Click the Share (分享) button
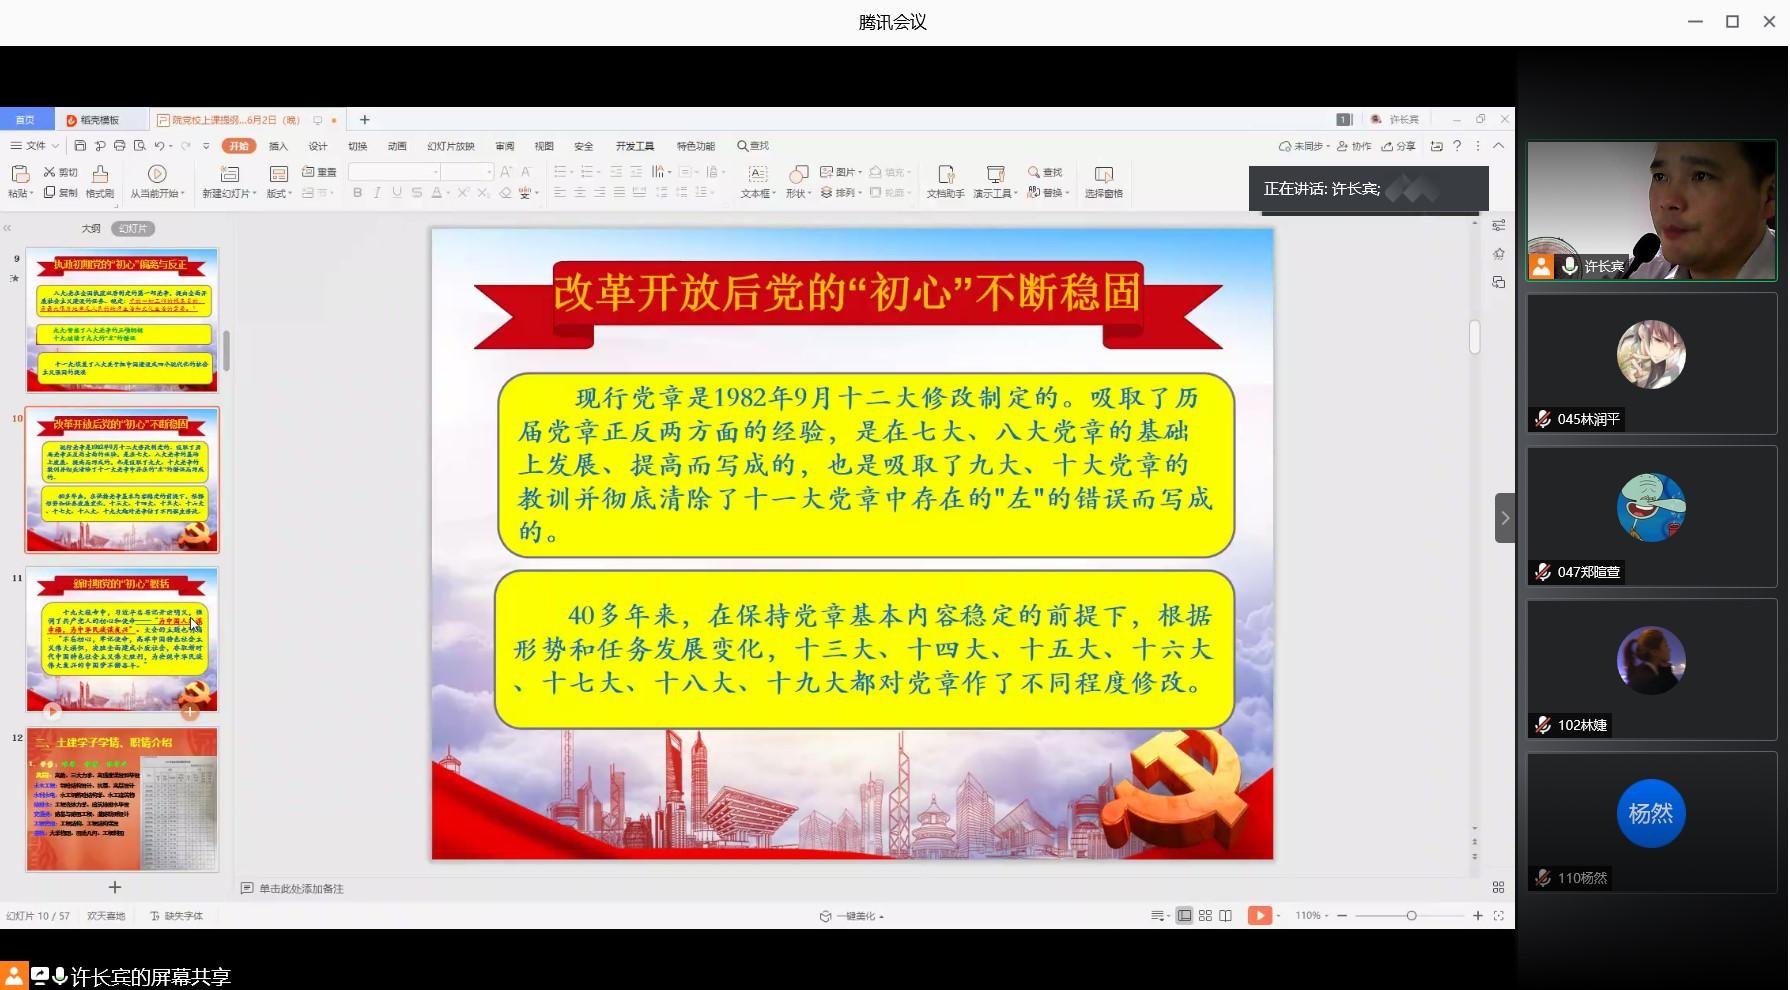The width and height of the screenshot is (1790, 990). coord(1399,146)
